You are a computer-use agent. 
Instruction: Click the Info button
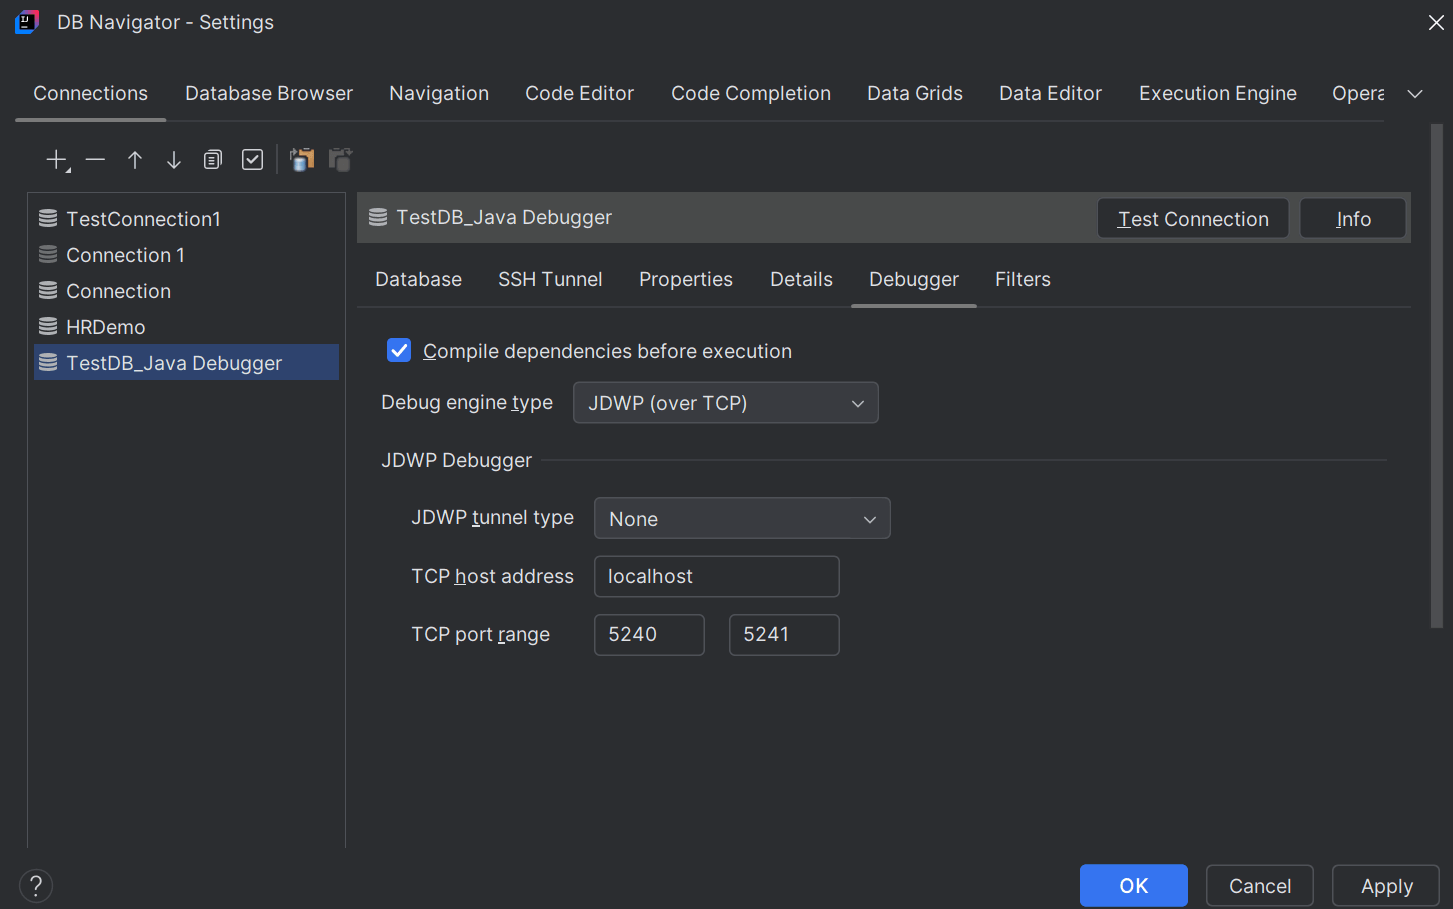click(1353, 218)
